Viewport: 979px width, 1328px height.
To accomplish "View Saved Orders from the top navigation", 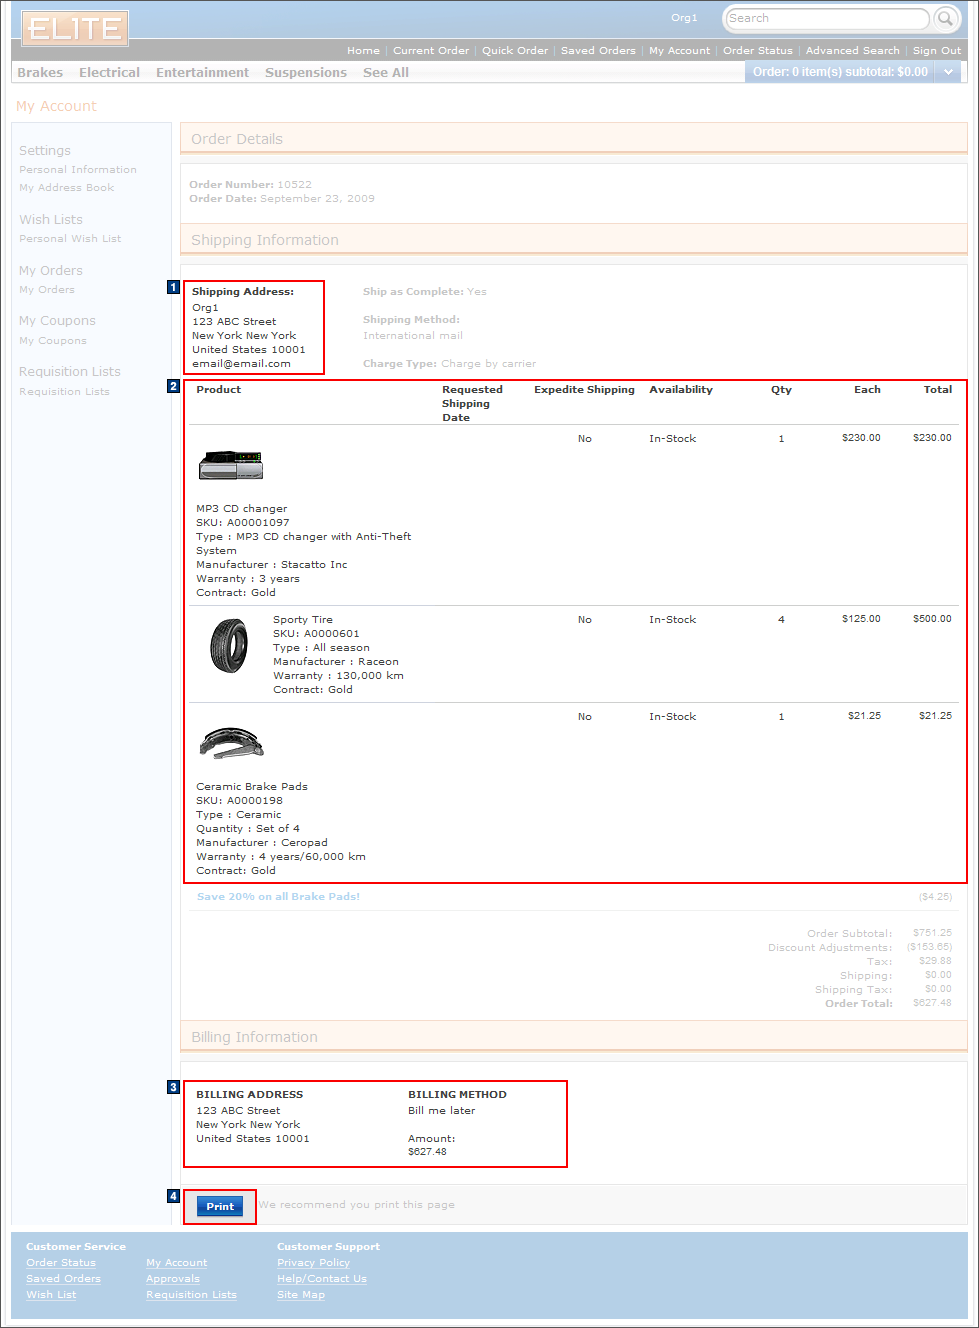I will [597, 50].
